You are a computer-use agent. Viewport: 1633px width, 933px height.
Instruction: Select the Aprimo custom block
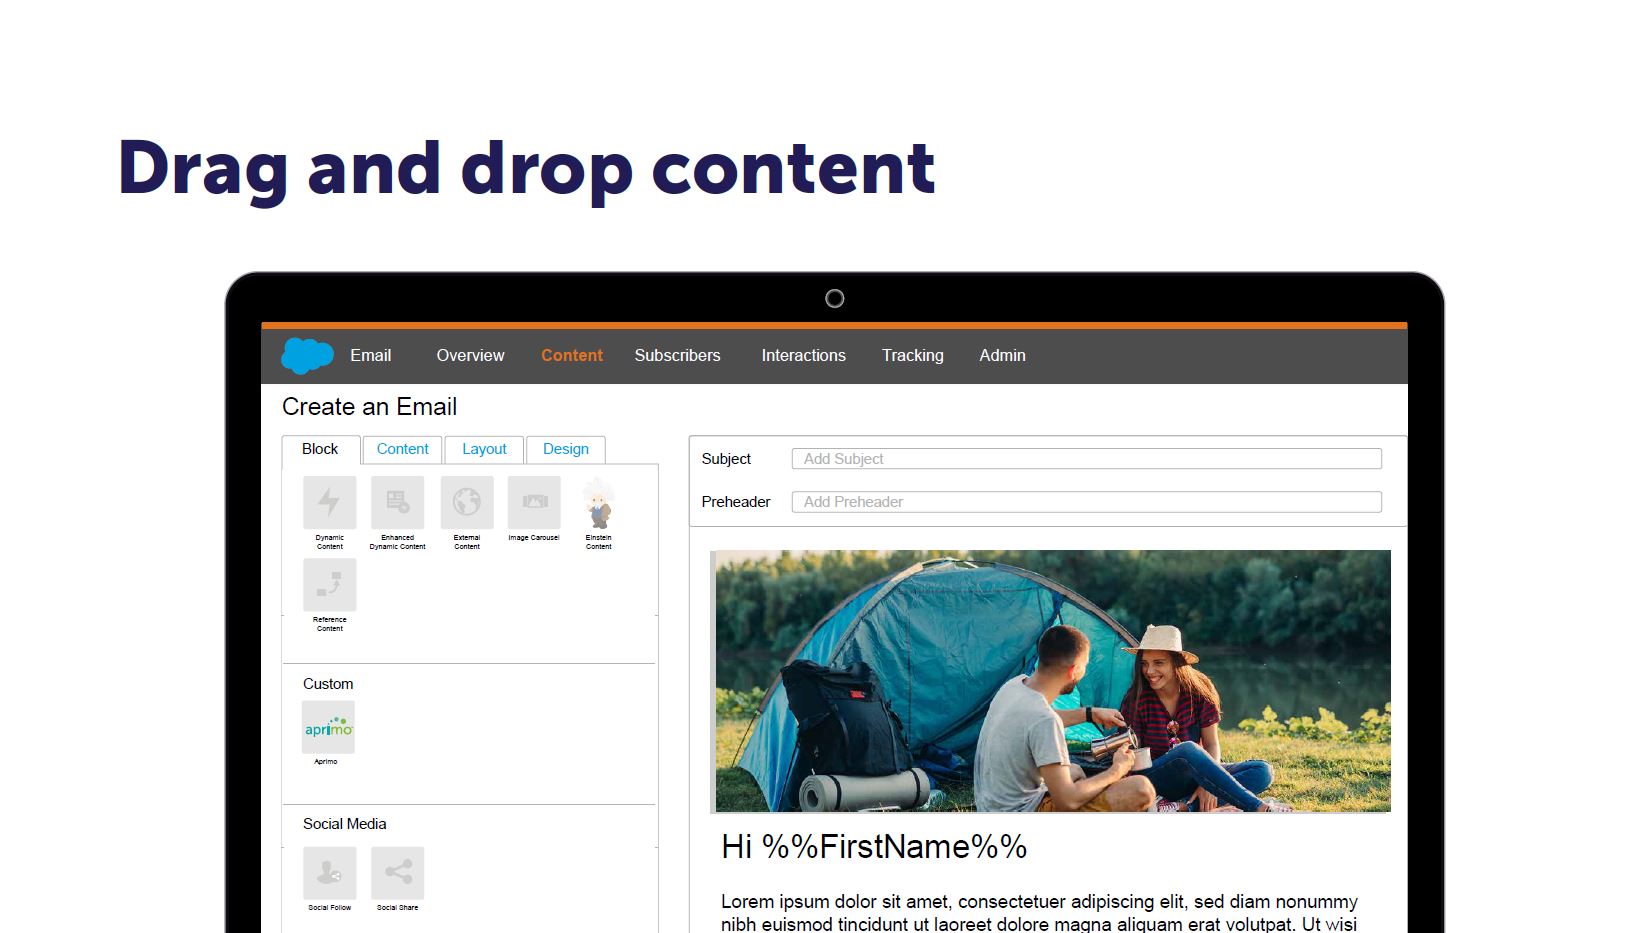[x=328, y=728]
